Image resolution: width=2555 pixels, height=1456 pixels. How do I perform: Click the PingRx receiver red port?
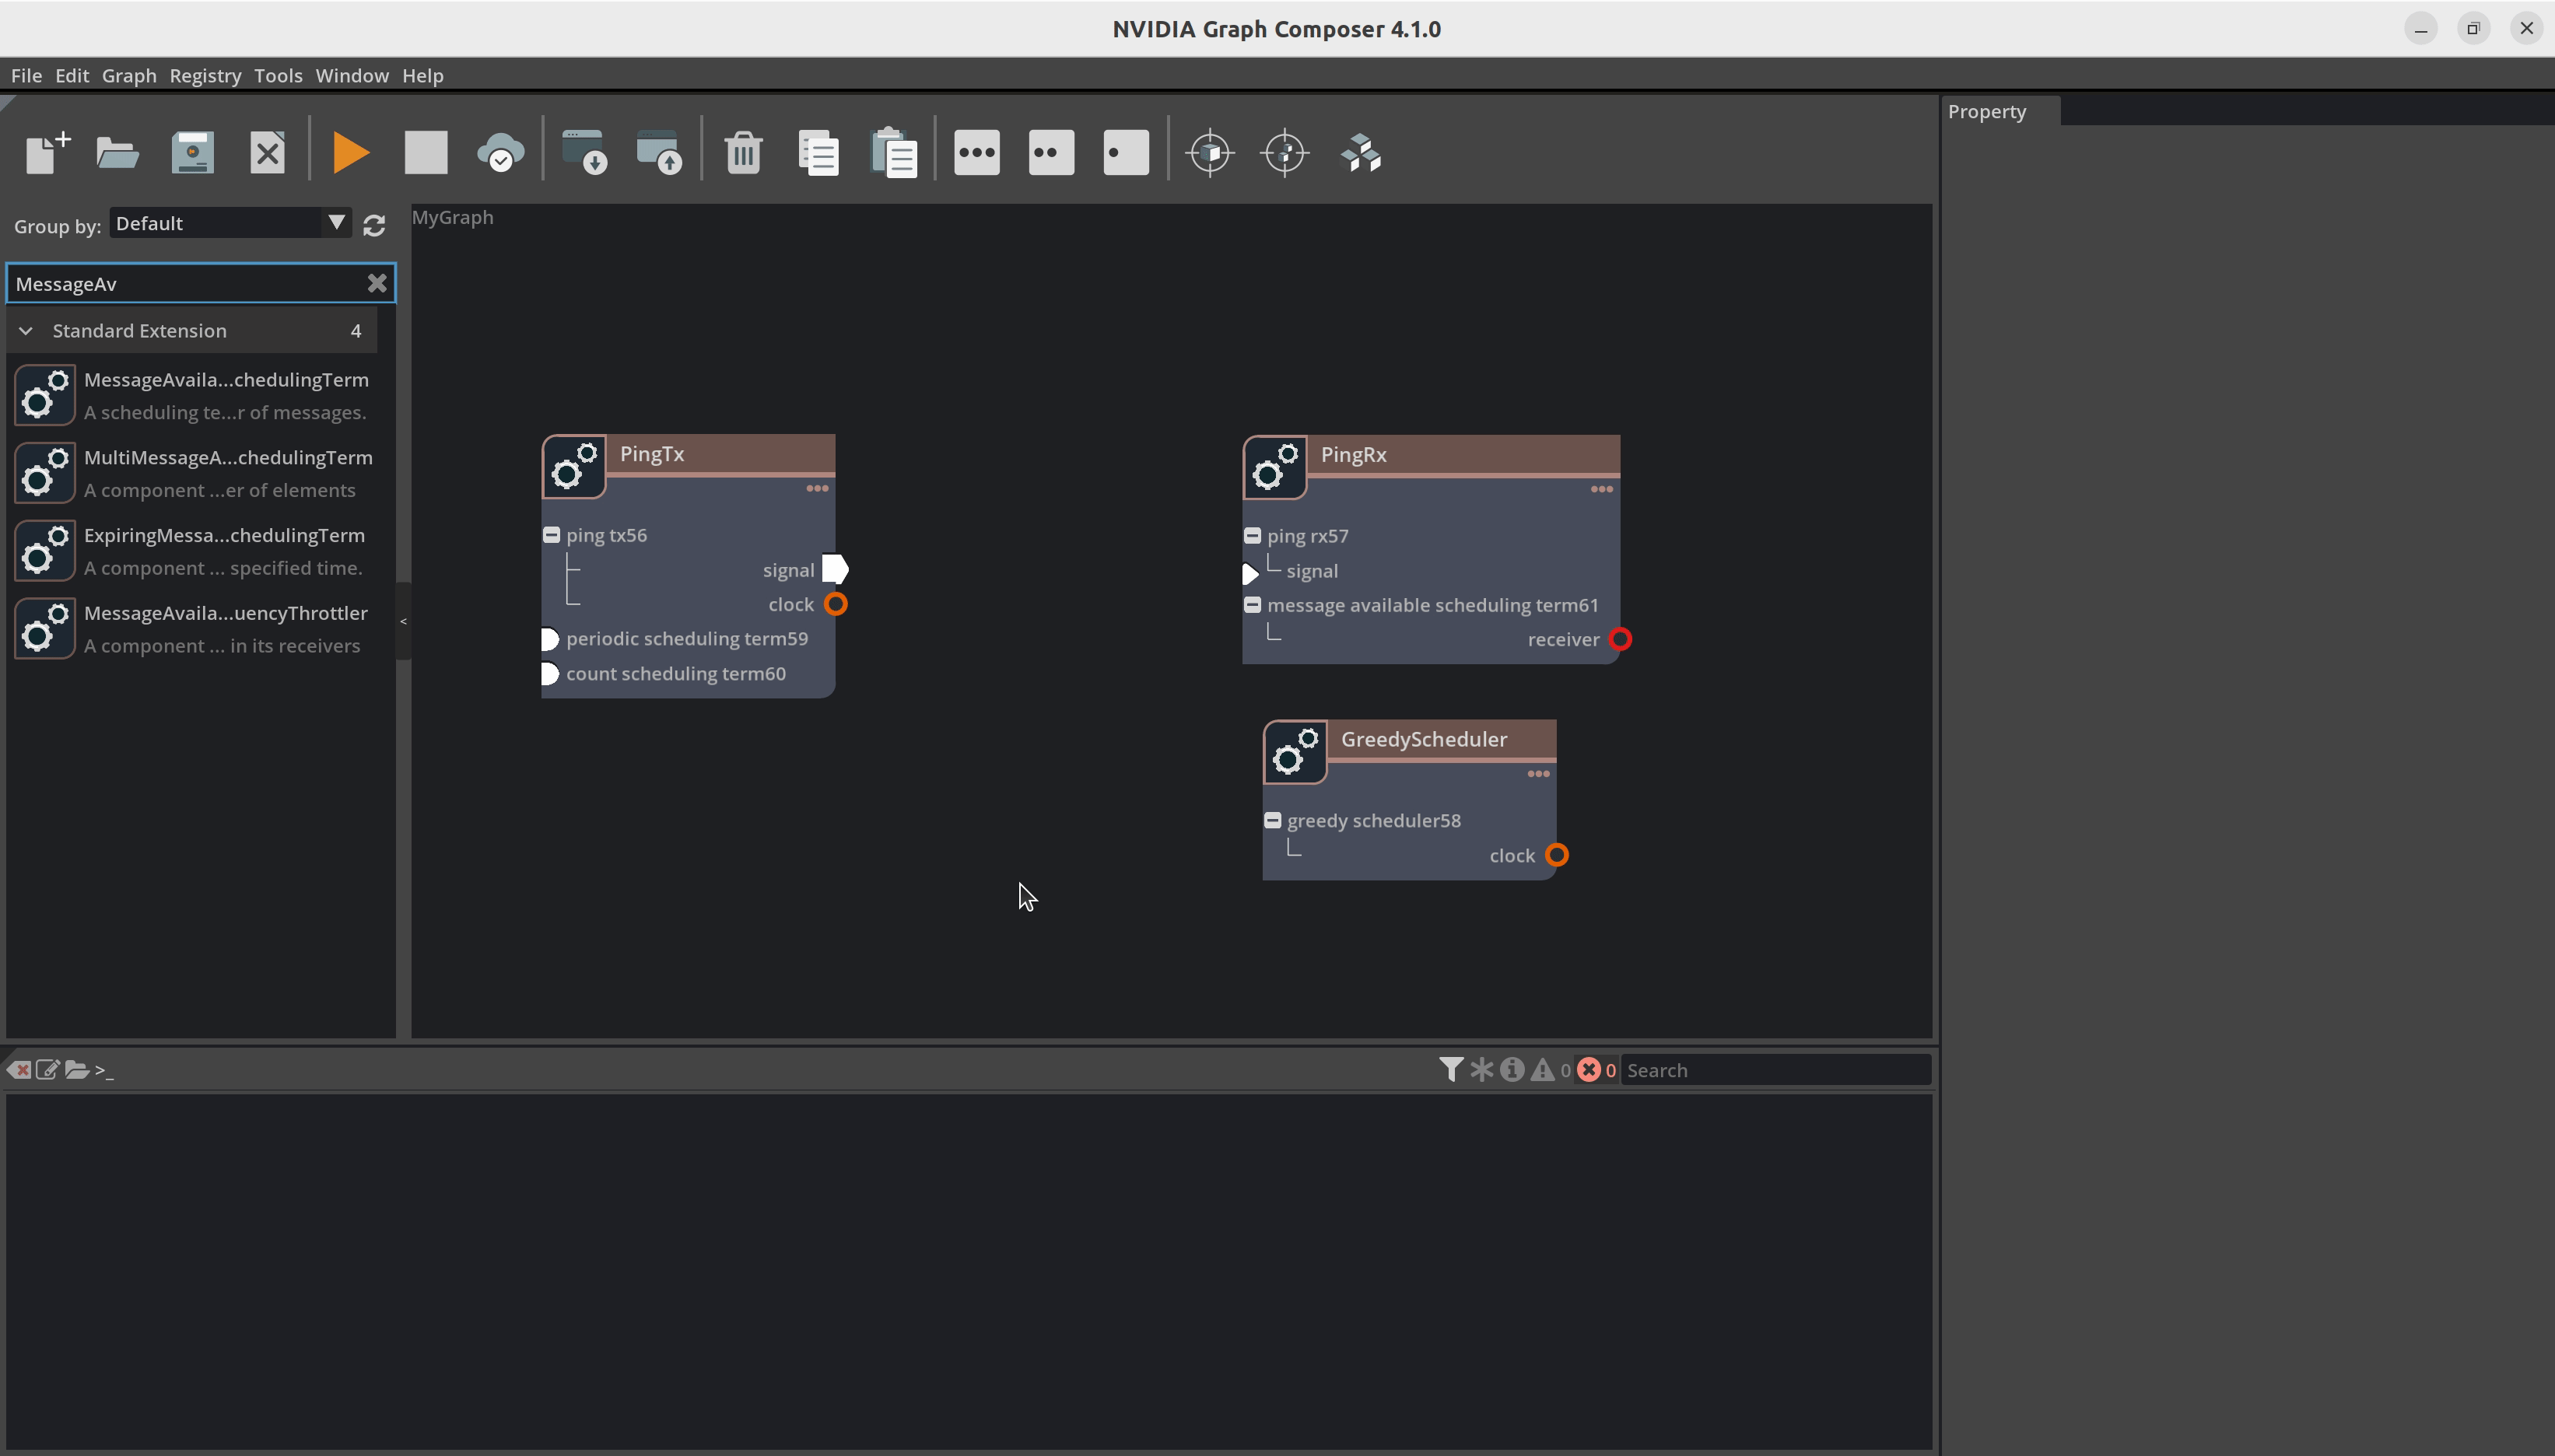[x=1621, y=639]
